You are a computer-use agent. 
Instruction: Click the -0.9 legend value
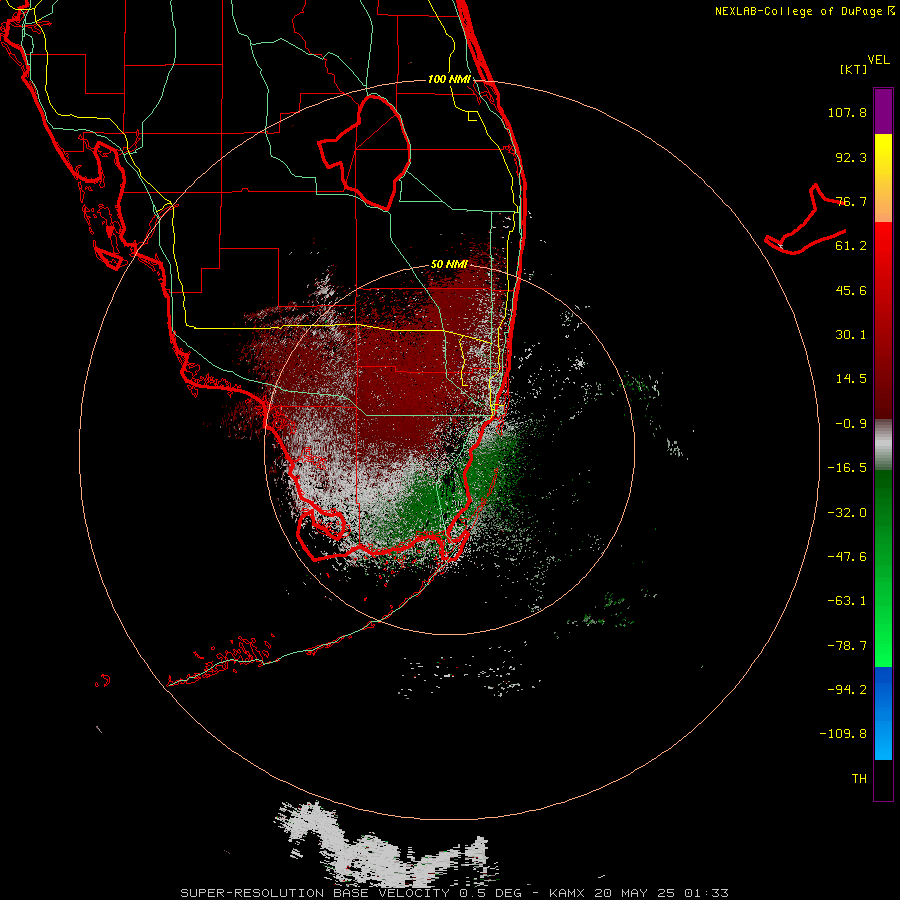[x=851, y=424]
